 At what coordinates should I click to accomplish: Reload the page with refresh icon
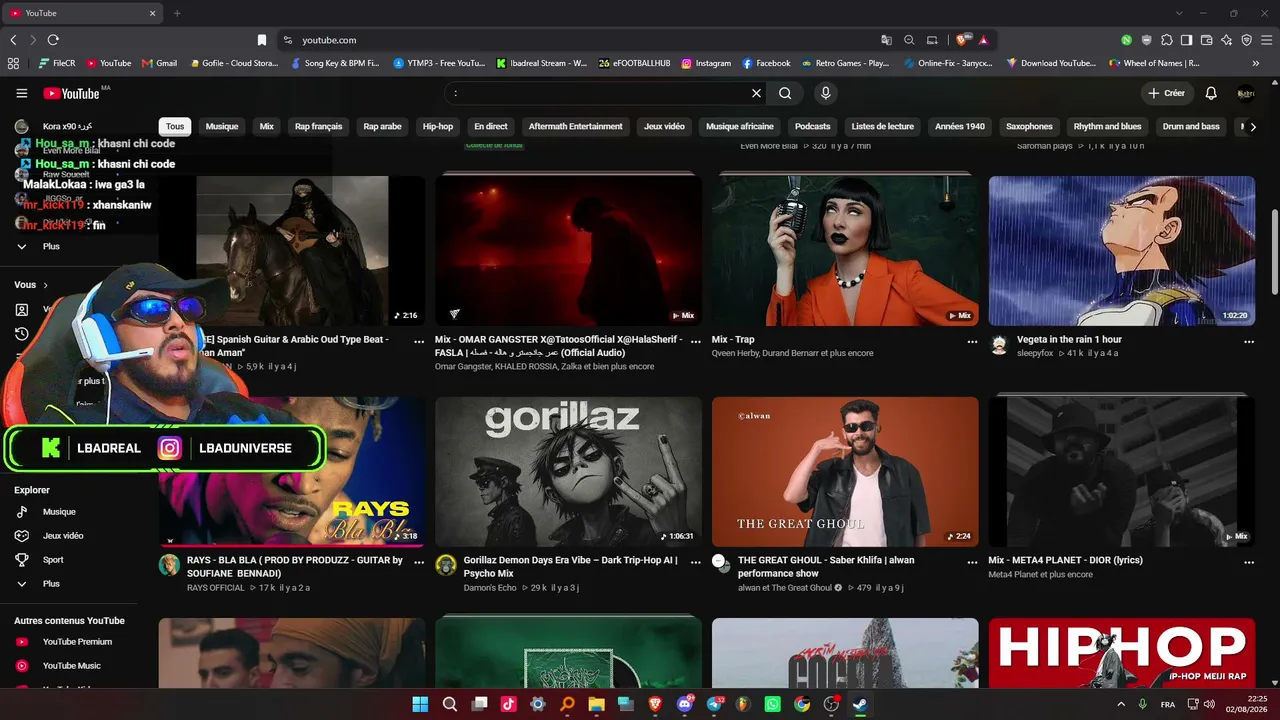[53, 40]
